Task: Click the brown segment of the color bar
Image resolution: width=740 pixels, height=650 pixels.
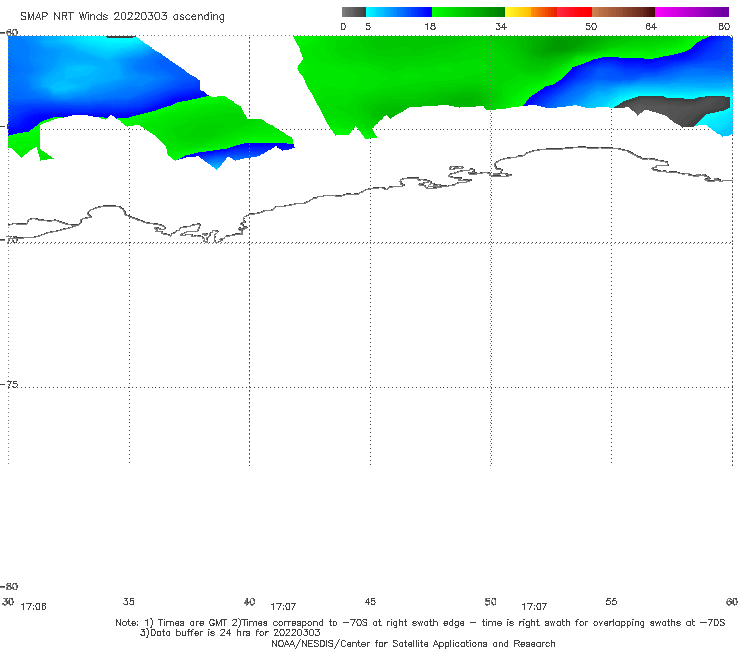Action: (623, 12)
